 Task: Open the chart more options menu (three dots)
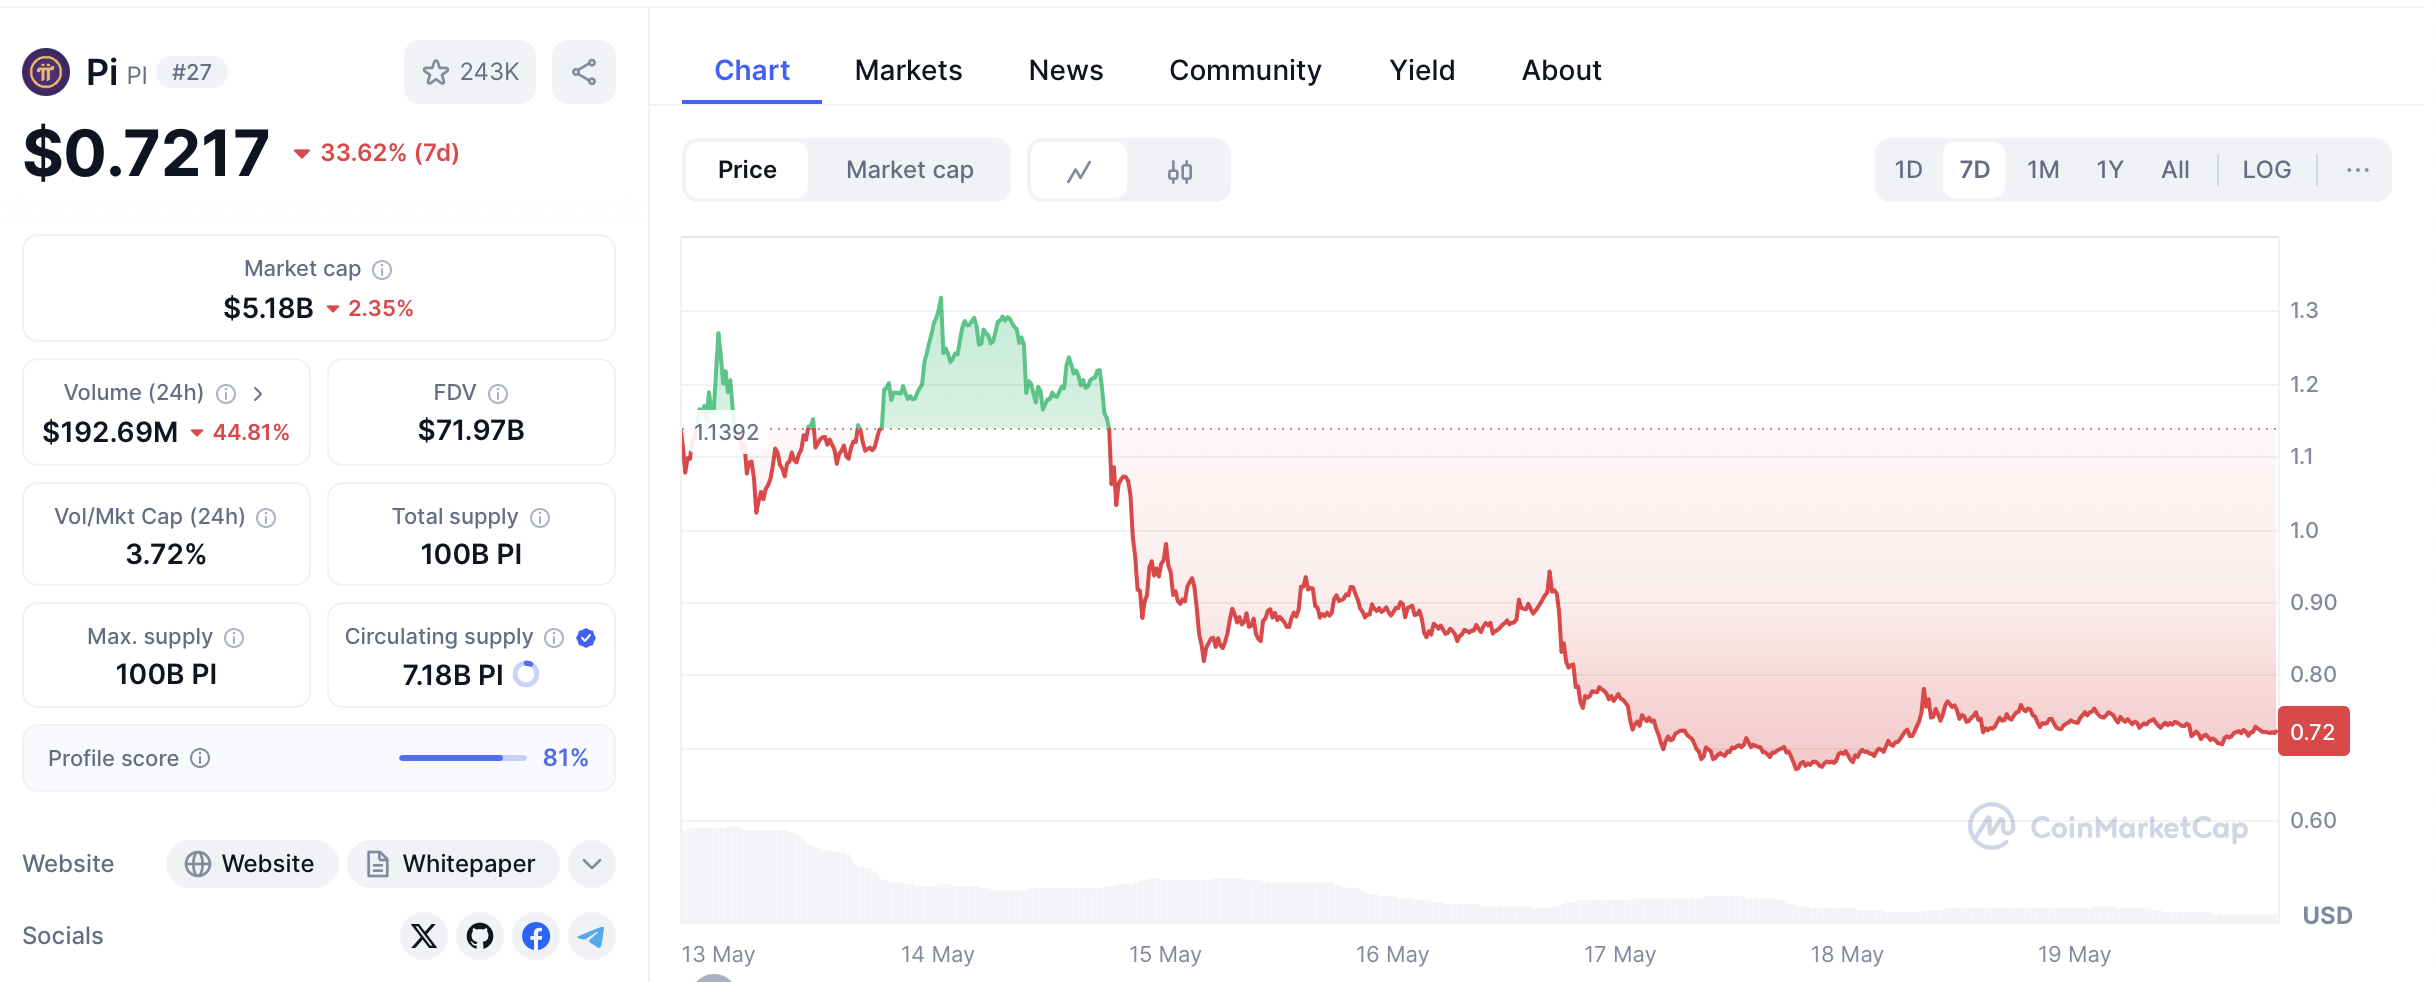pyautogui.click(x=2357, y=170)
